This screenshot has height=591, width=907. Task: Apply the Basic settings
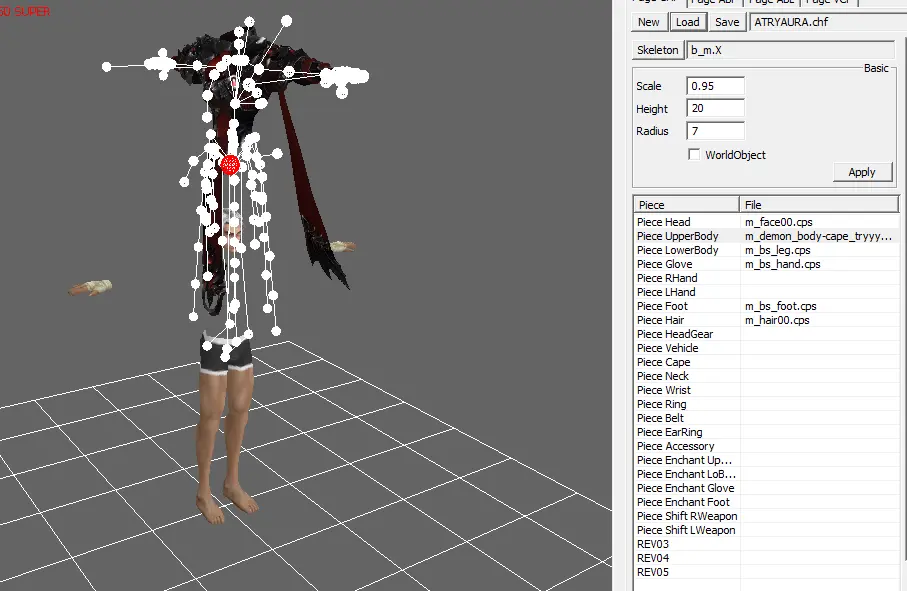tap(862, 172)
